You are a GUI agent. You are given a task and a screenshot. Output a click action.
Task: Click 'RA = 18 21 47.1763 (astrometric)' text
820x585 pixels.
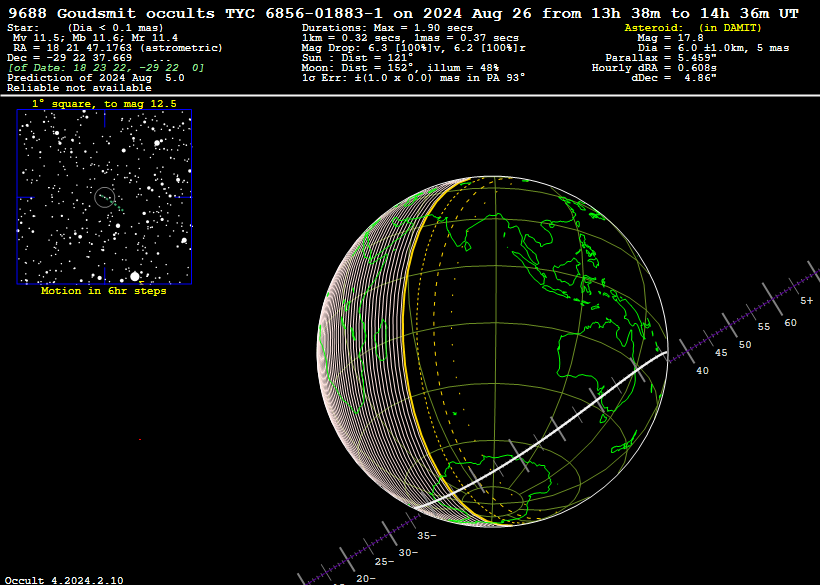click(118, 48)
